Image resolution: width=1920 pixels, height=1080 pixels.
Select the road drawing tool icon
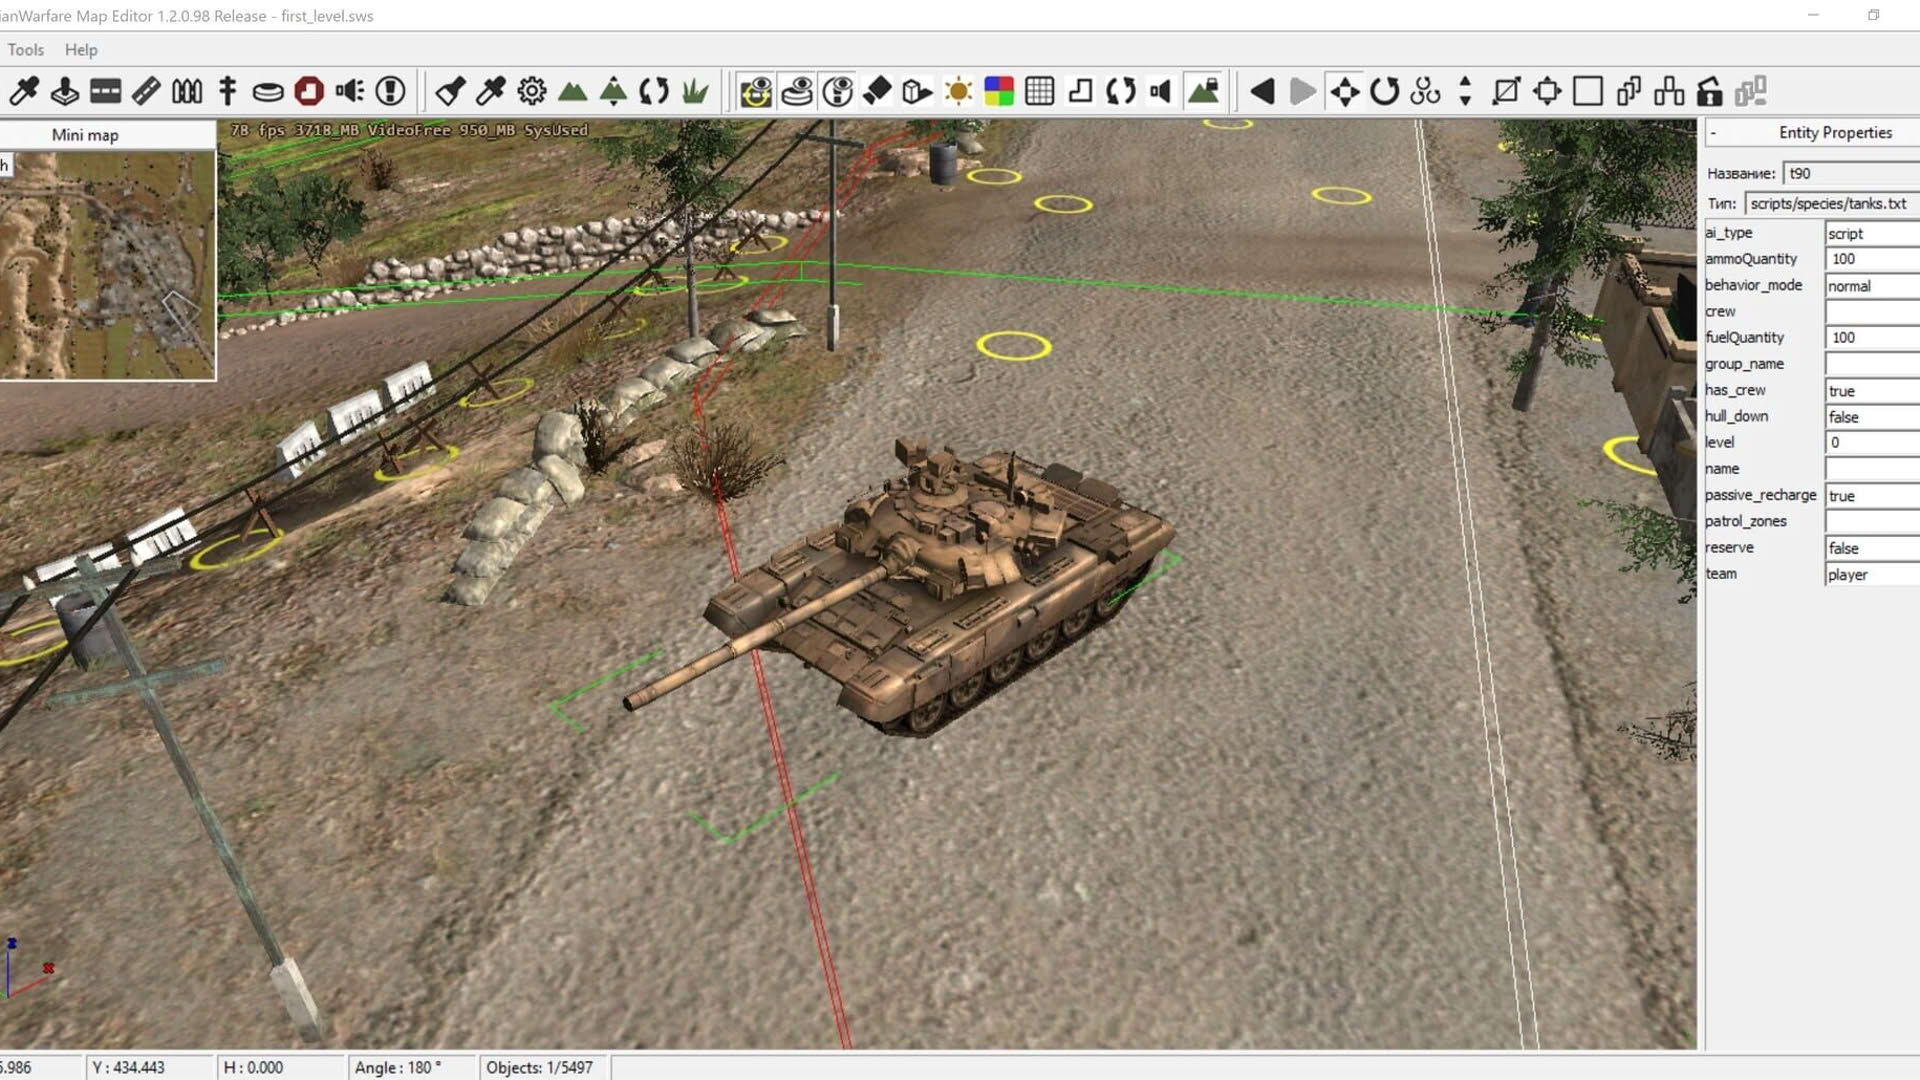tap(146, 91)
